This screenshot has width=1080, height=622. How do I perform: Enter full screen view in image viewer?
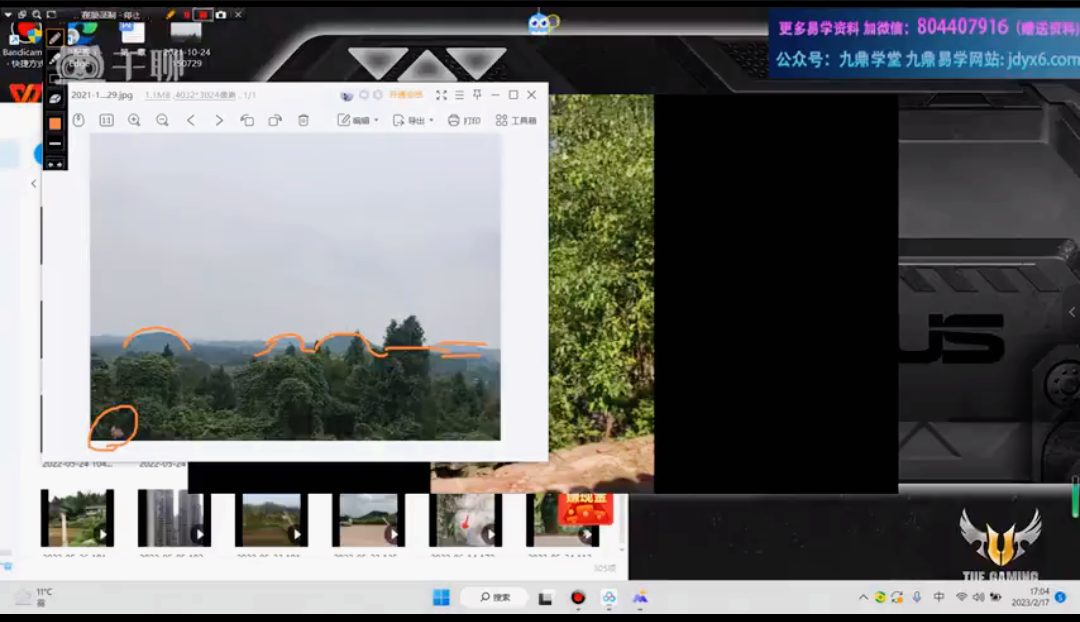coord(441,95)
